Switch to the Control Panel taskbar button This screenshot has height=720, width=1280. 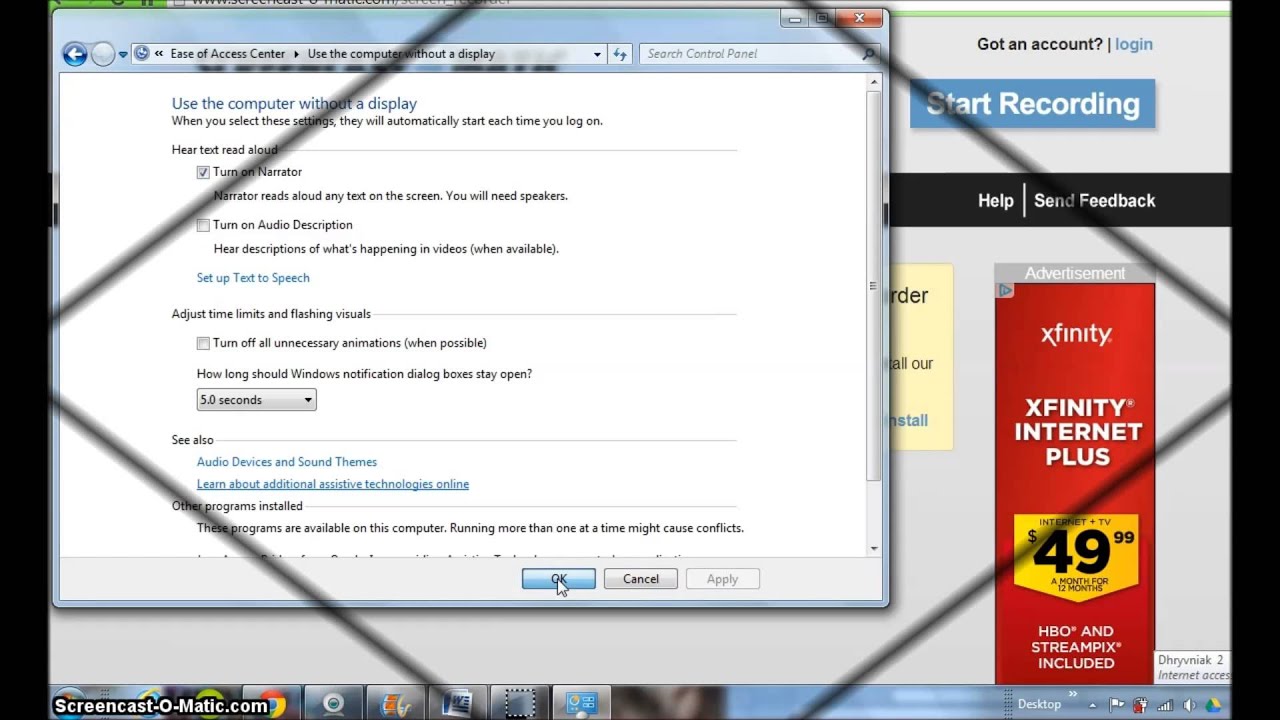581,704
